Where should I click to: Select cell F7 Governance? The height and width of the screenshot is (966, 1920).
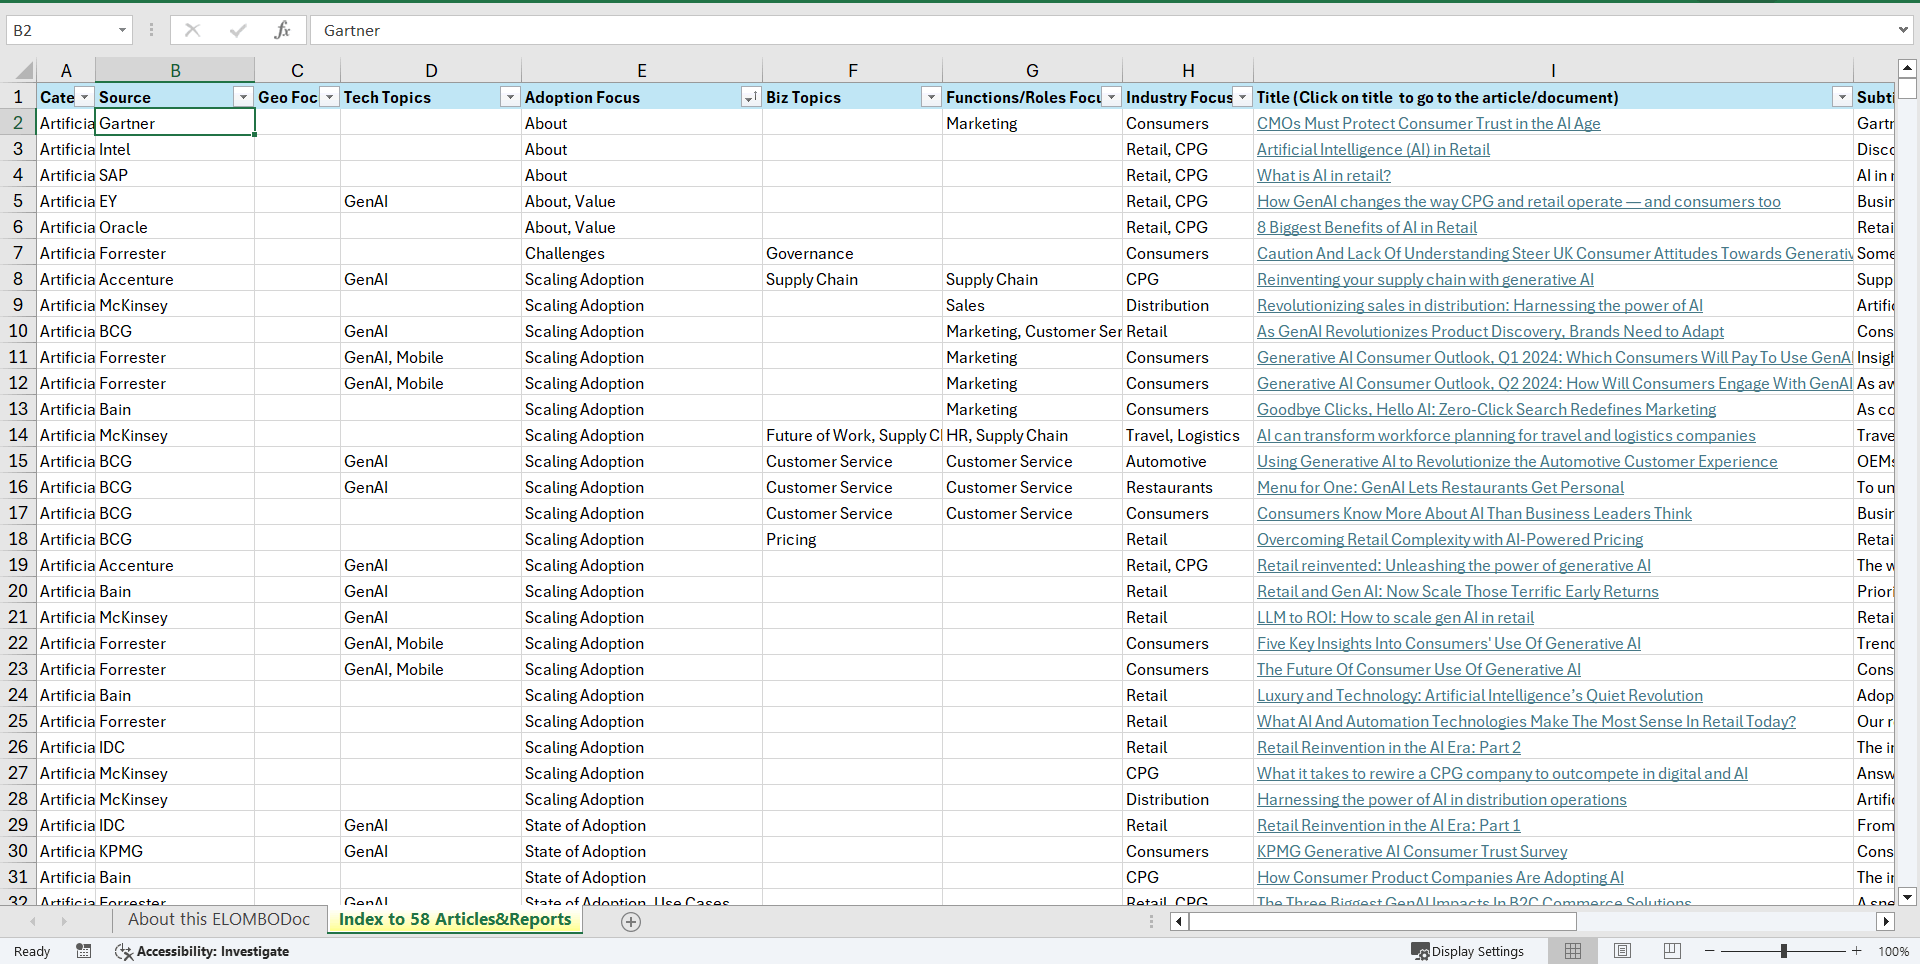point(852,253)
